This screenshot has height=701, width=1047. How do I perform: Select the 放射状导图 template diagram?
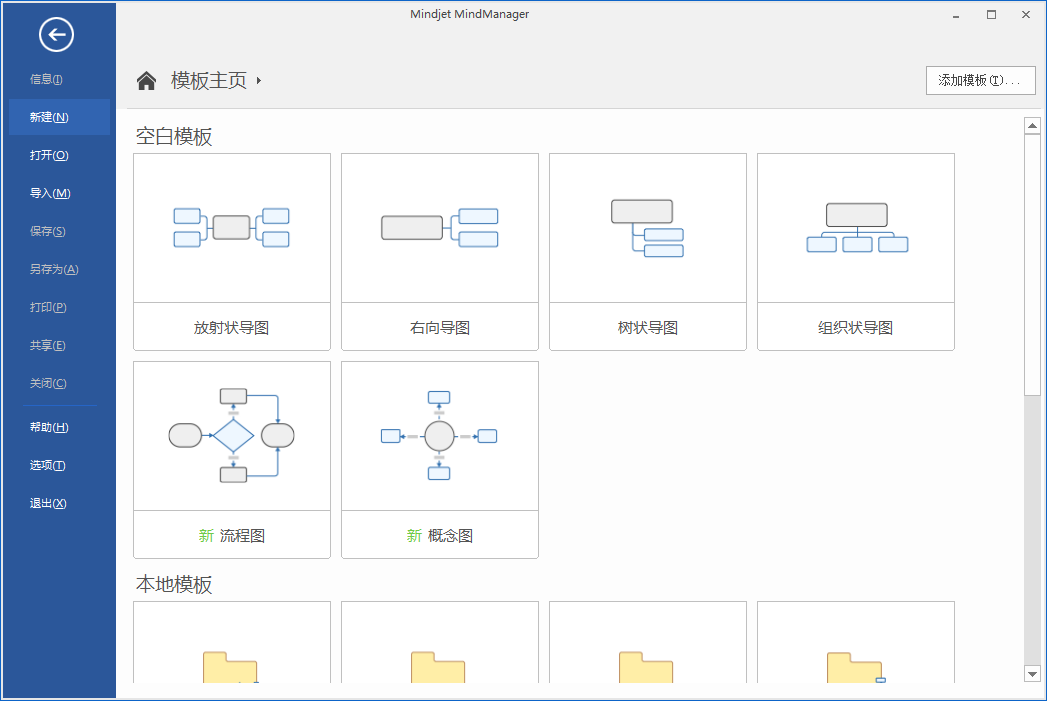tap(232, 228)
